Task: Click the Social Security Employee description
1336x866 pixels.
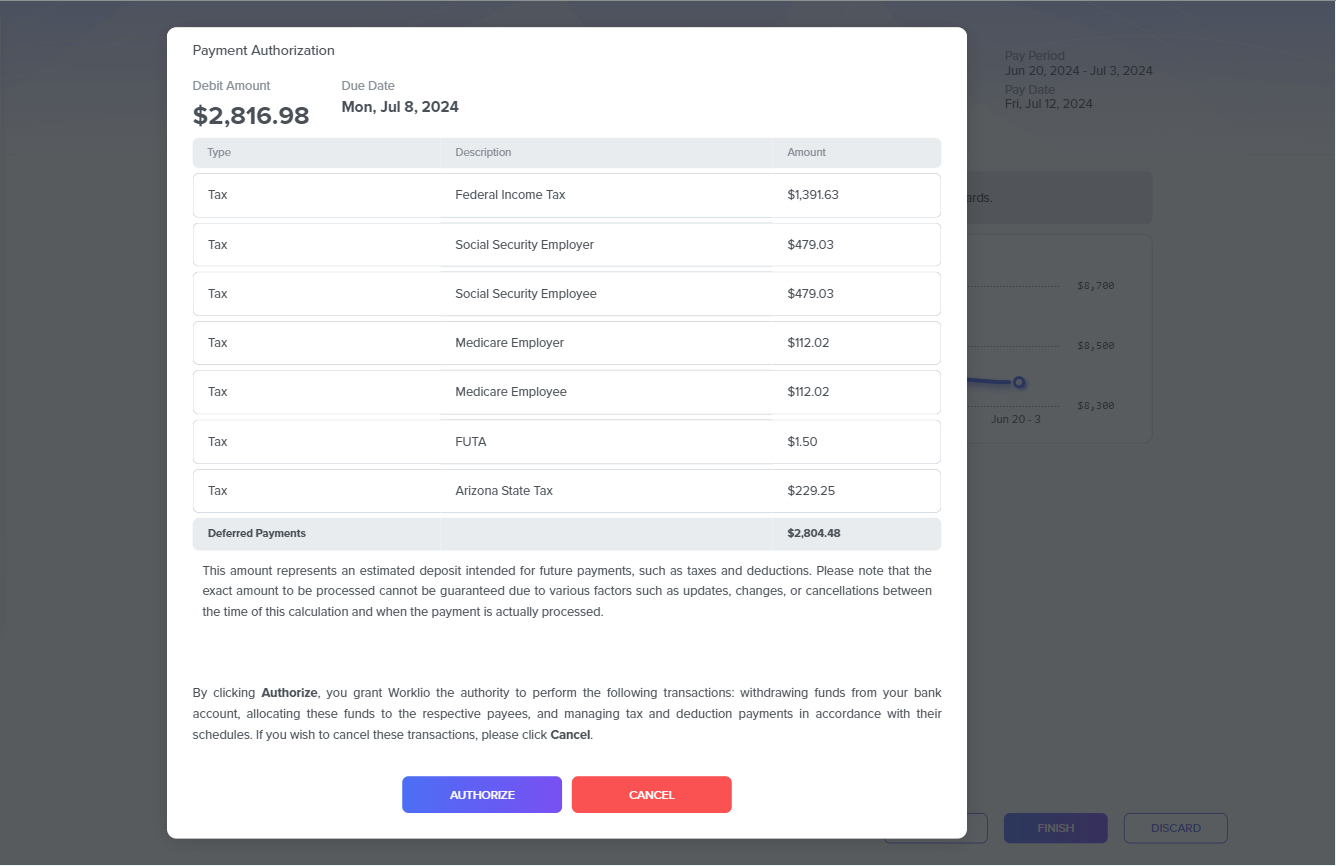Action: coord(525,294)
